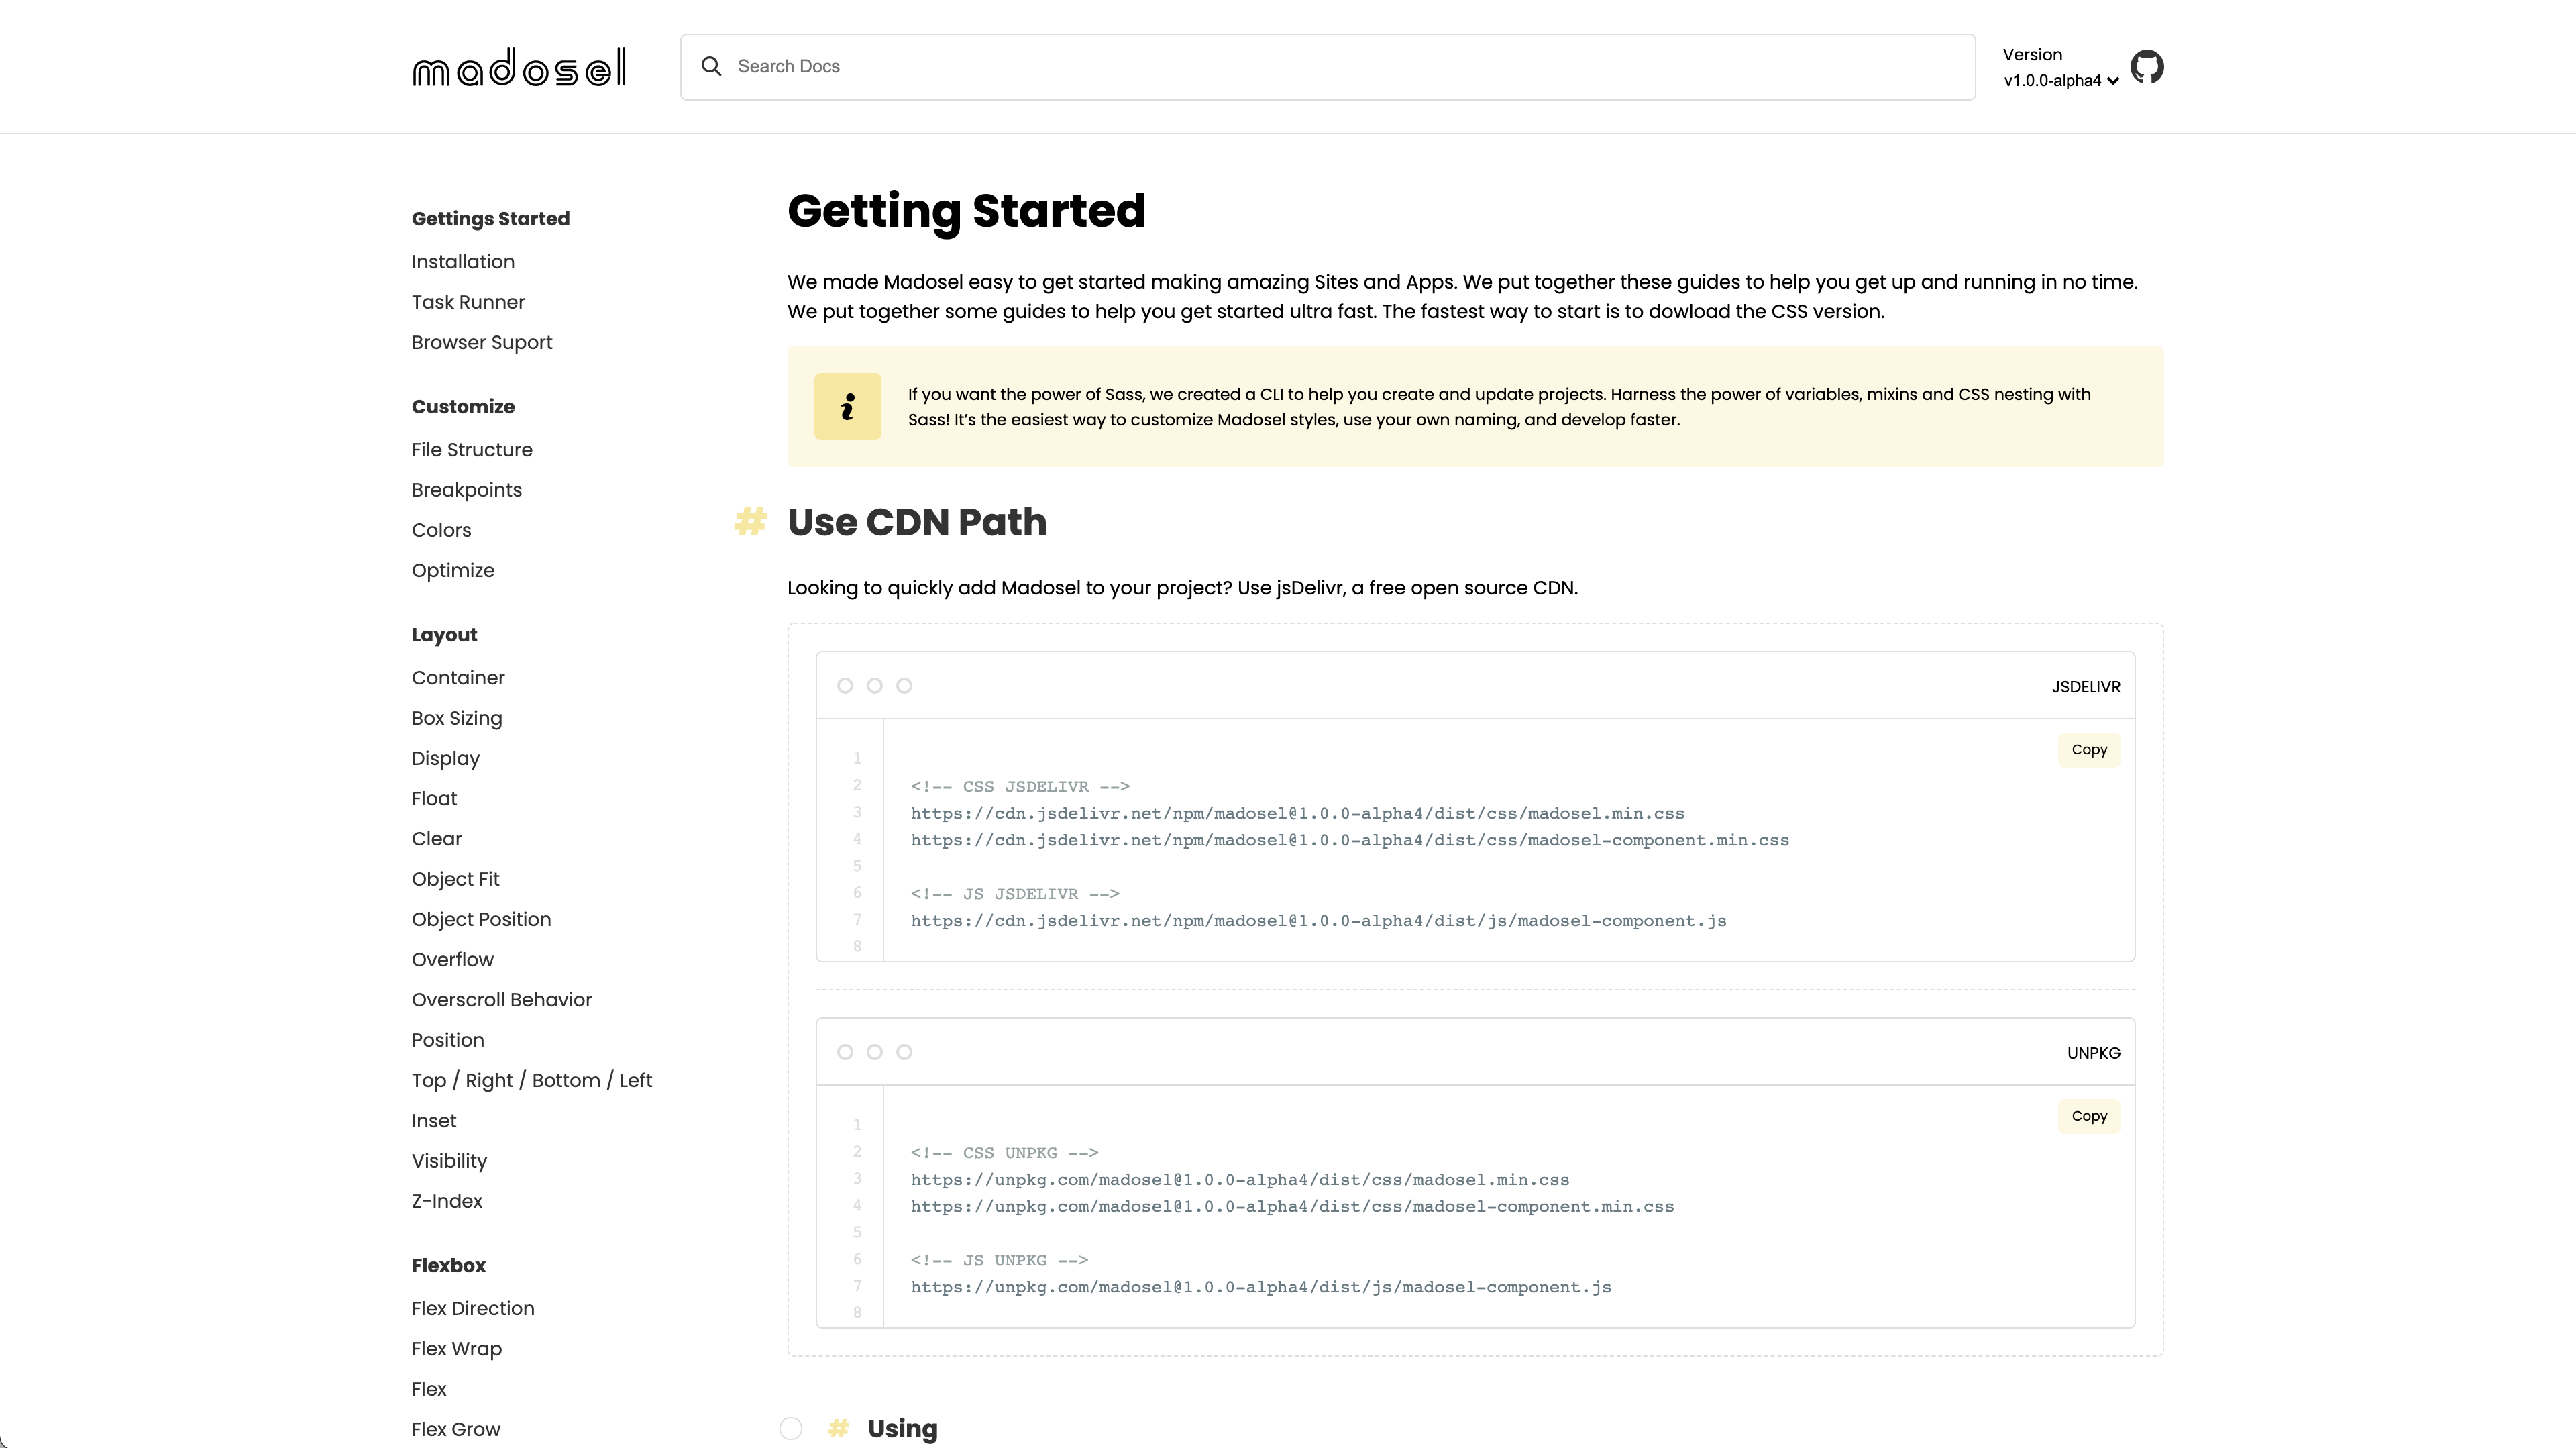The width and height of the screenshot is (2576, 1448).
Task: Click the Getting Started page title
Action: coord(966,211)
